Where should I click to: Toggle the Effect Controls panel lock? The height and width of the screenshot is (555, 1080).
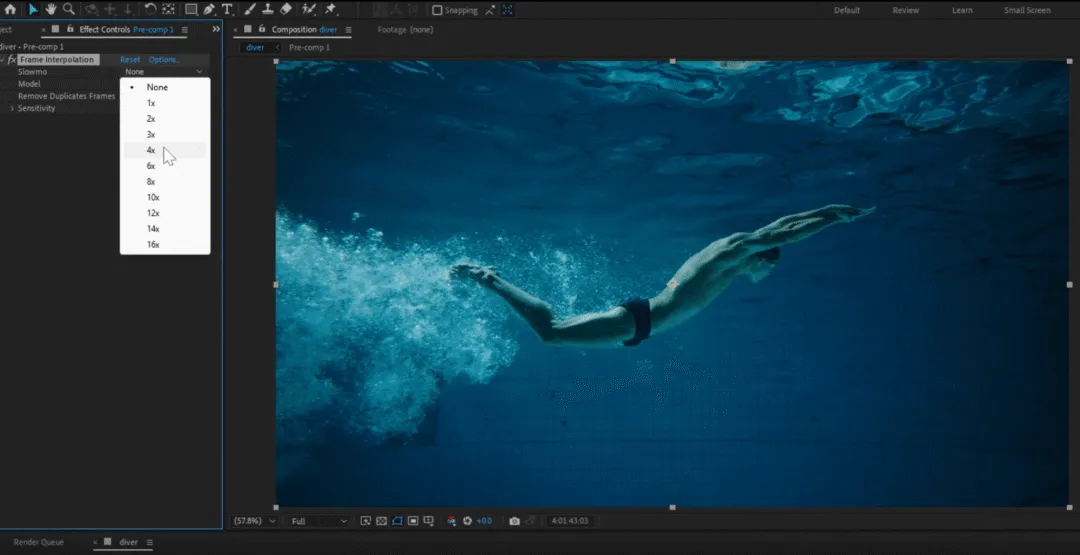tap(69, 30)
